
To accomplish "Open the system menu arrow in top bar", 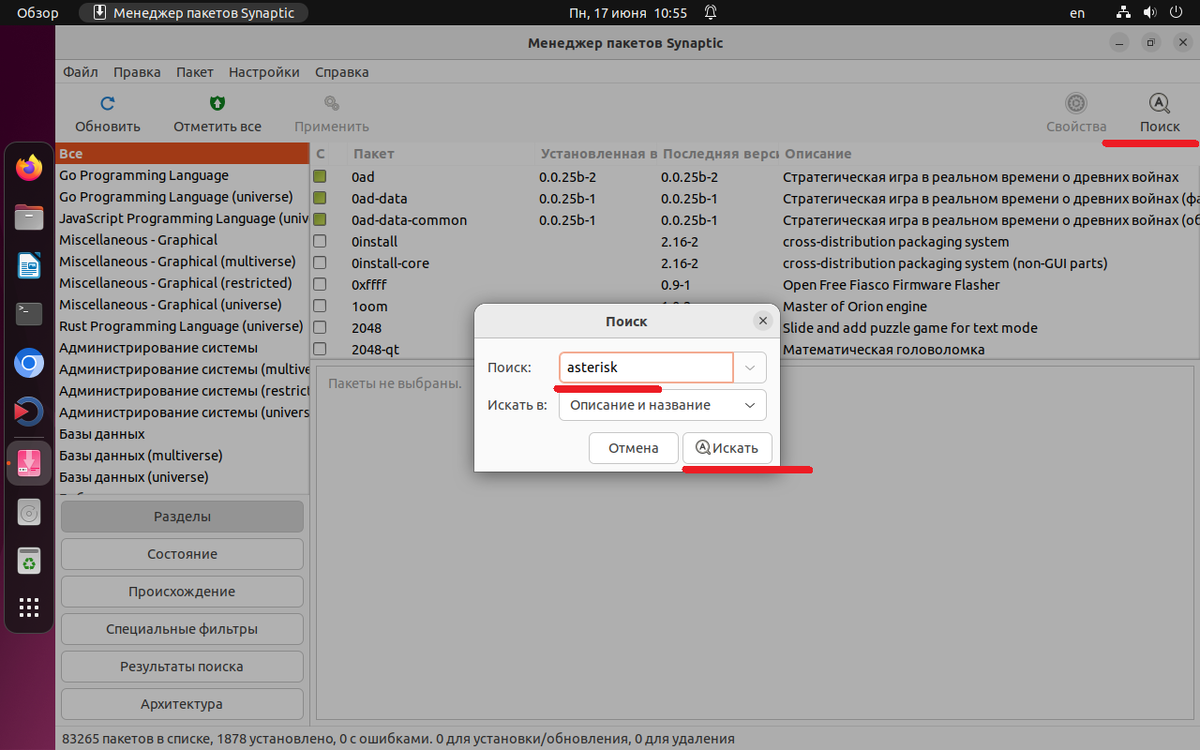I will 1178,13.
